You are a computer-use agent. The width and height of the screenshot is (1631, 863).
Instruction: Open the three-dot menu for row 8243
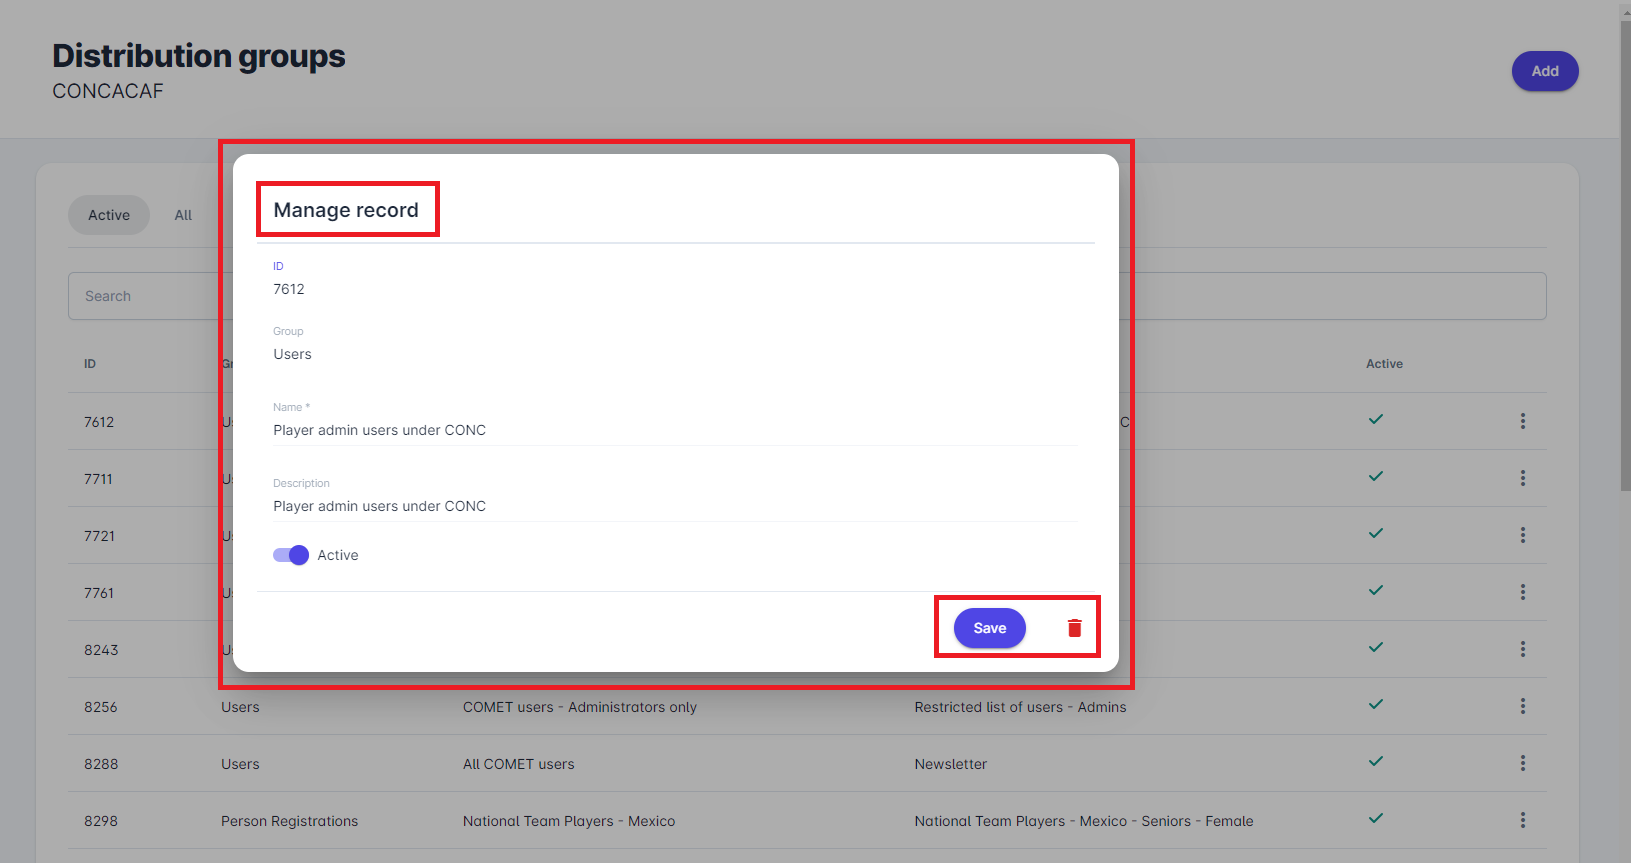(x=1522, y=649)
